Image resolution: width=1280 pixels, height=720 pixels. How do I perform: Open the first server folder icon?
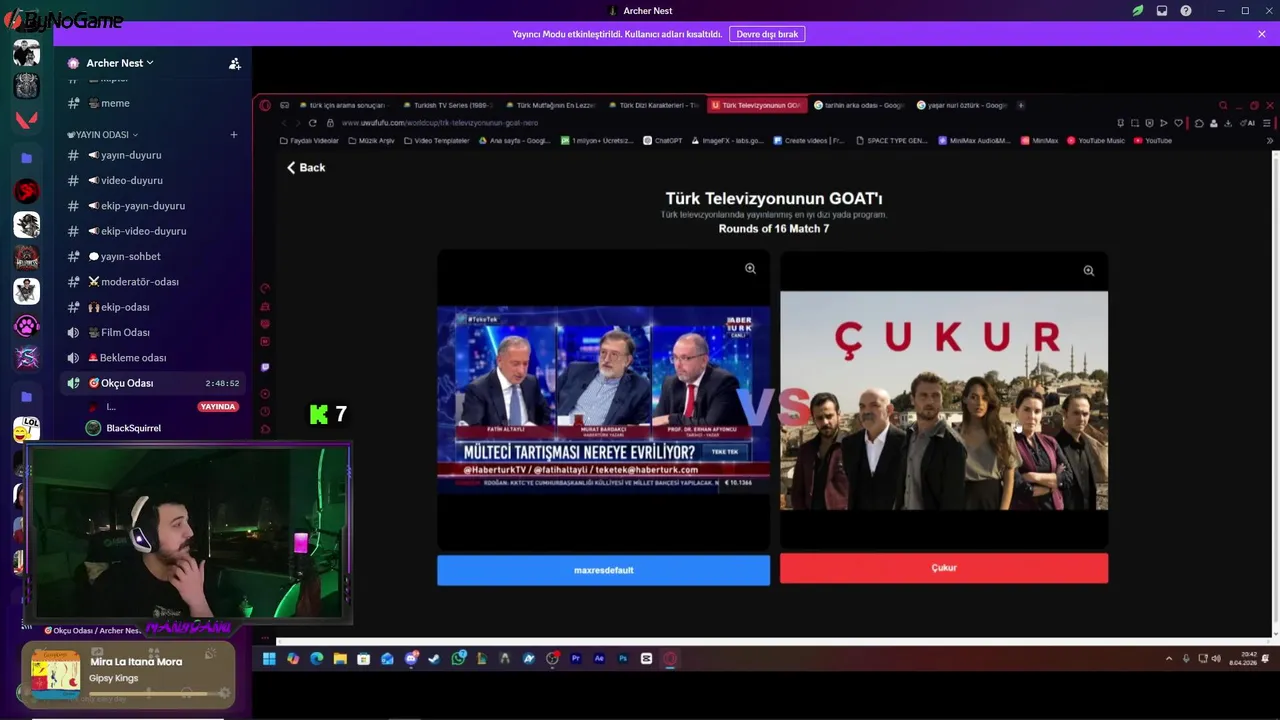point(27,158)
